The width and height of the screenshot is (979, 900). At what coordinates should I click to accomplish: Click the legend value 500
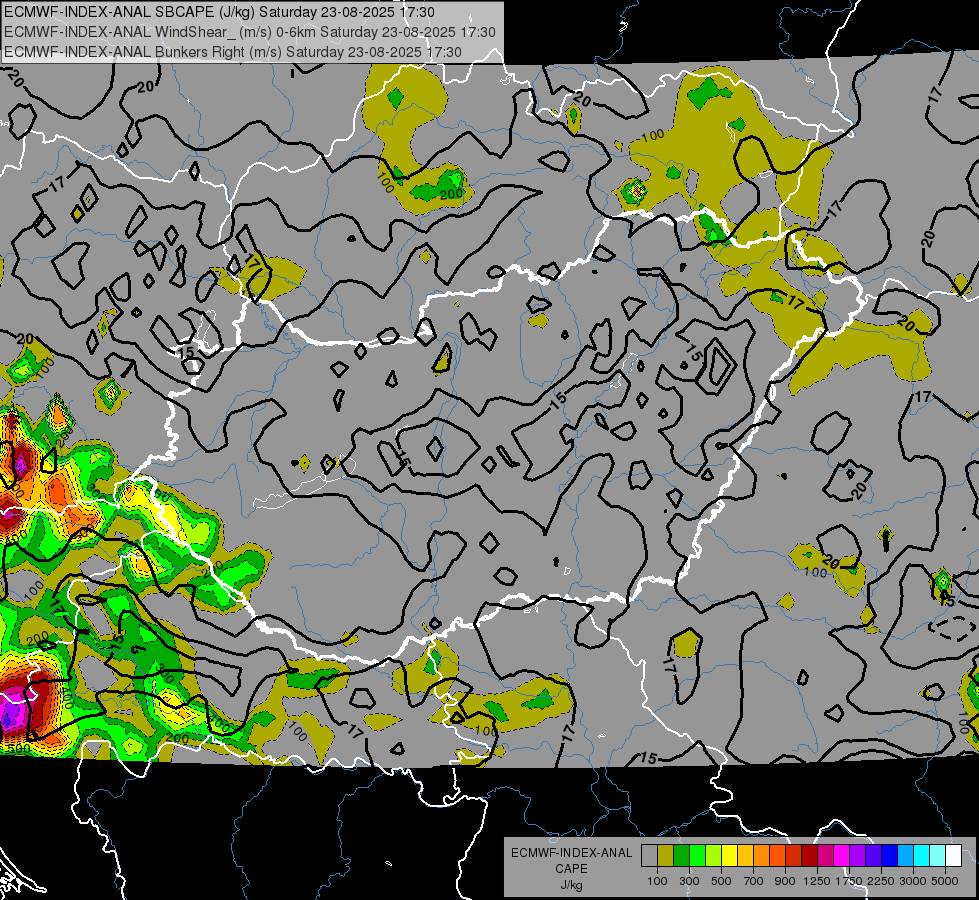click(721, 881)
